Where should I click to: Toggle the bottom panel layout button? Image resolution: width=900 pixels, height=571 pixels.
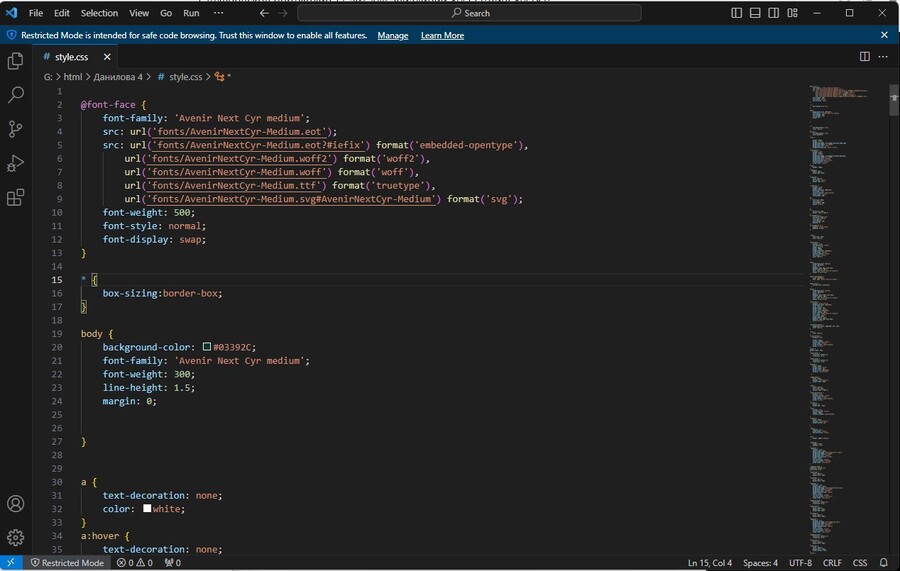(x=755, y=13)
